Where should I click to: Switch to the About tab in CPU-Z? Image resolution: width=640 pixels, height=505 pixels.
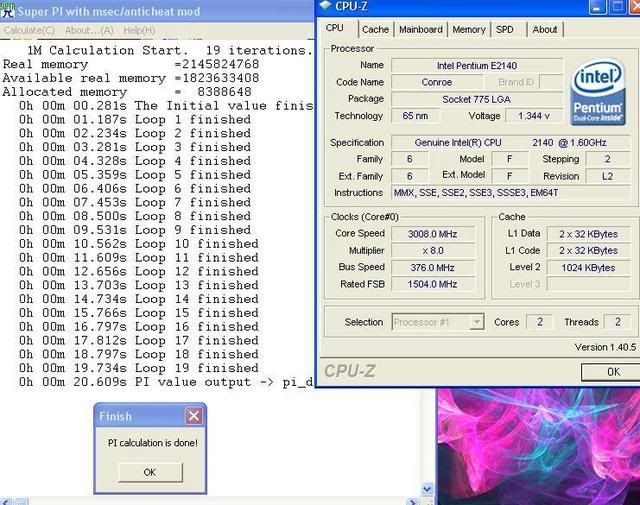point(545,29)
